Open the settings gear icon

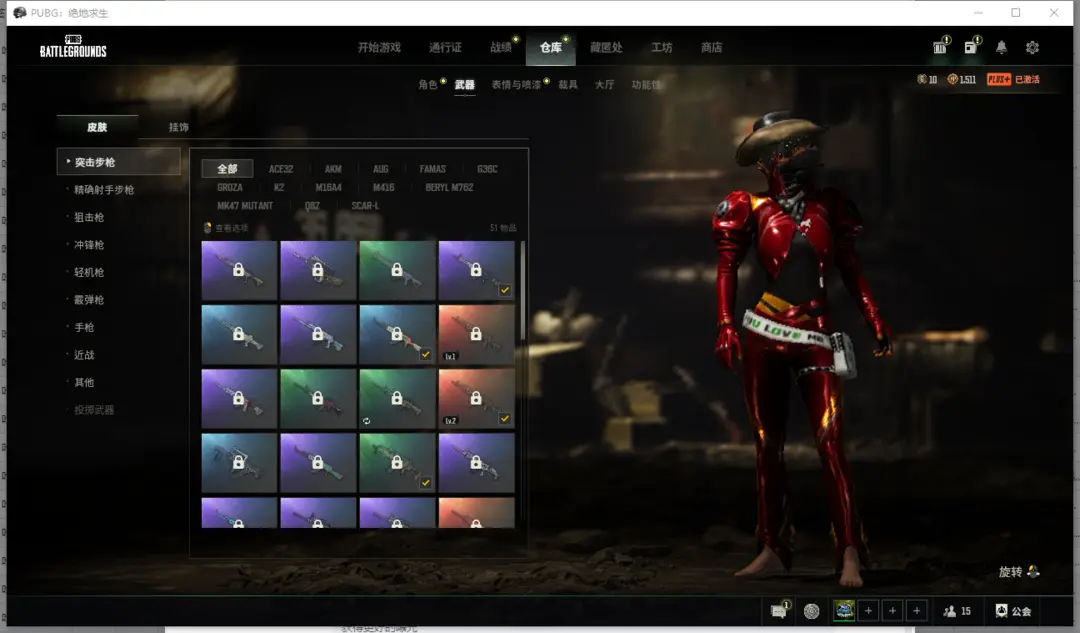click(x=1032, y=47)
